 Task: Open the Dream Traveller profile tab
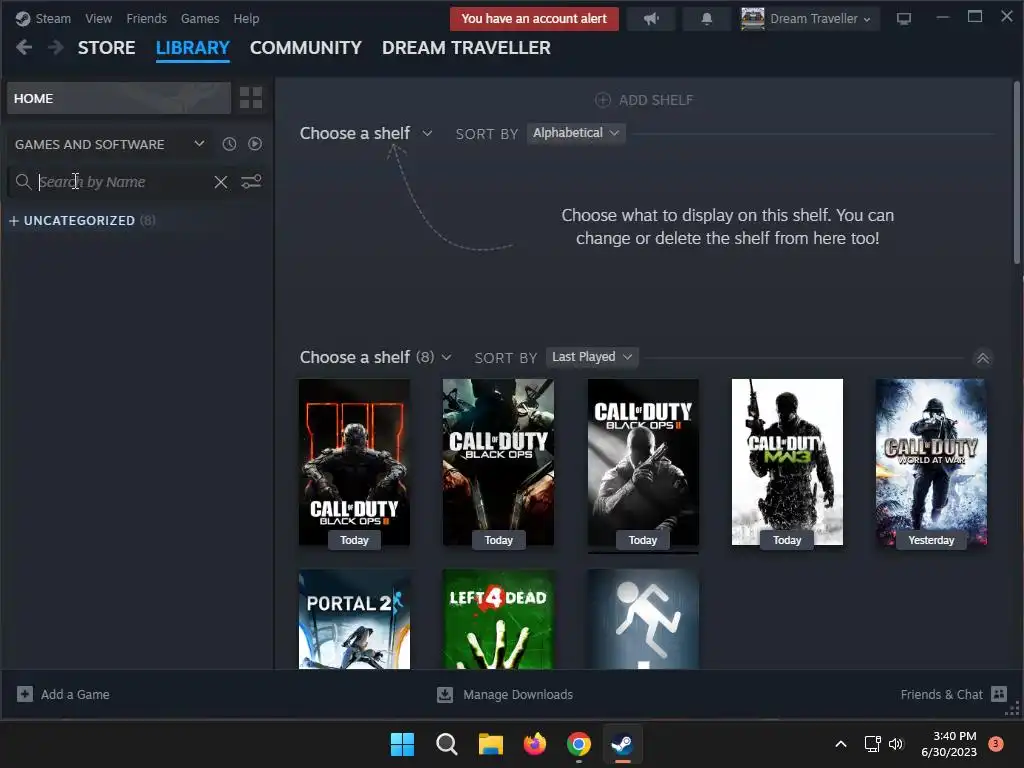tap(466, 48)
